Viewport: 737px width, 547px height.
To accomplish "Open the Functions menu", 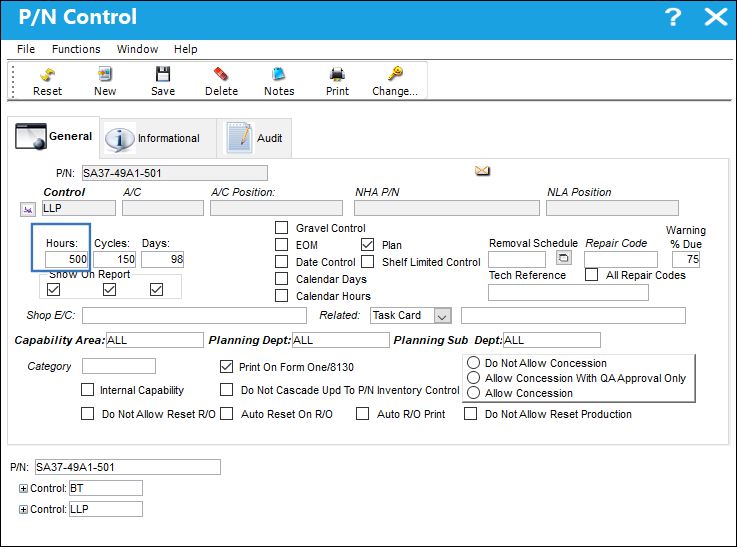I will (x=76, y=49).
